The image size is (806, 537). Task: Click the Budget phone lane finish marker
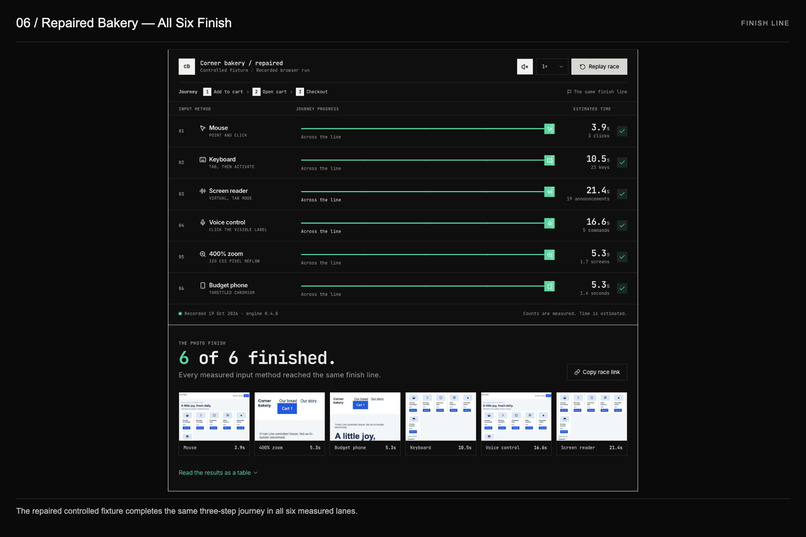pyautogui.click(x=549, y=286)
